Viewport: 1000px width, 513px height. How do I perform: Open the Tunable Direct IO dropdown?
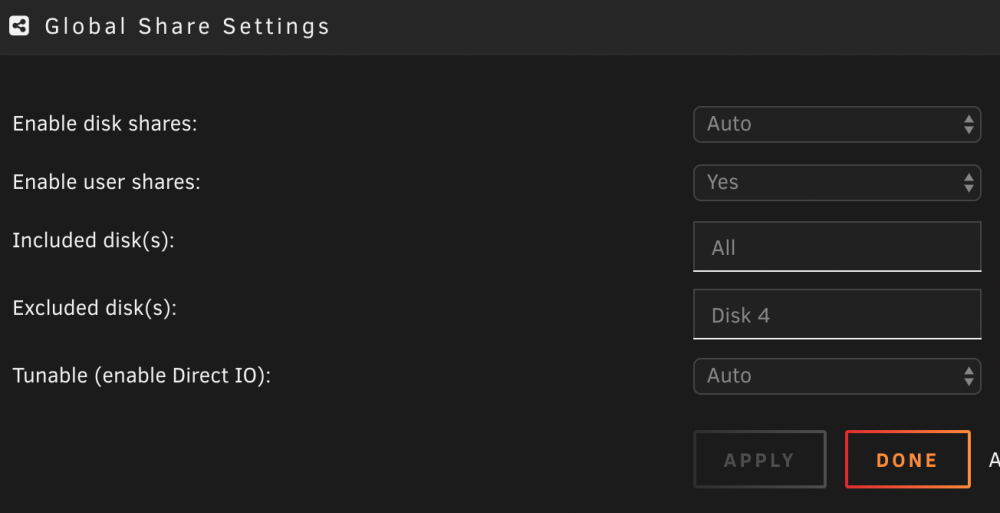click(837, 376)
